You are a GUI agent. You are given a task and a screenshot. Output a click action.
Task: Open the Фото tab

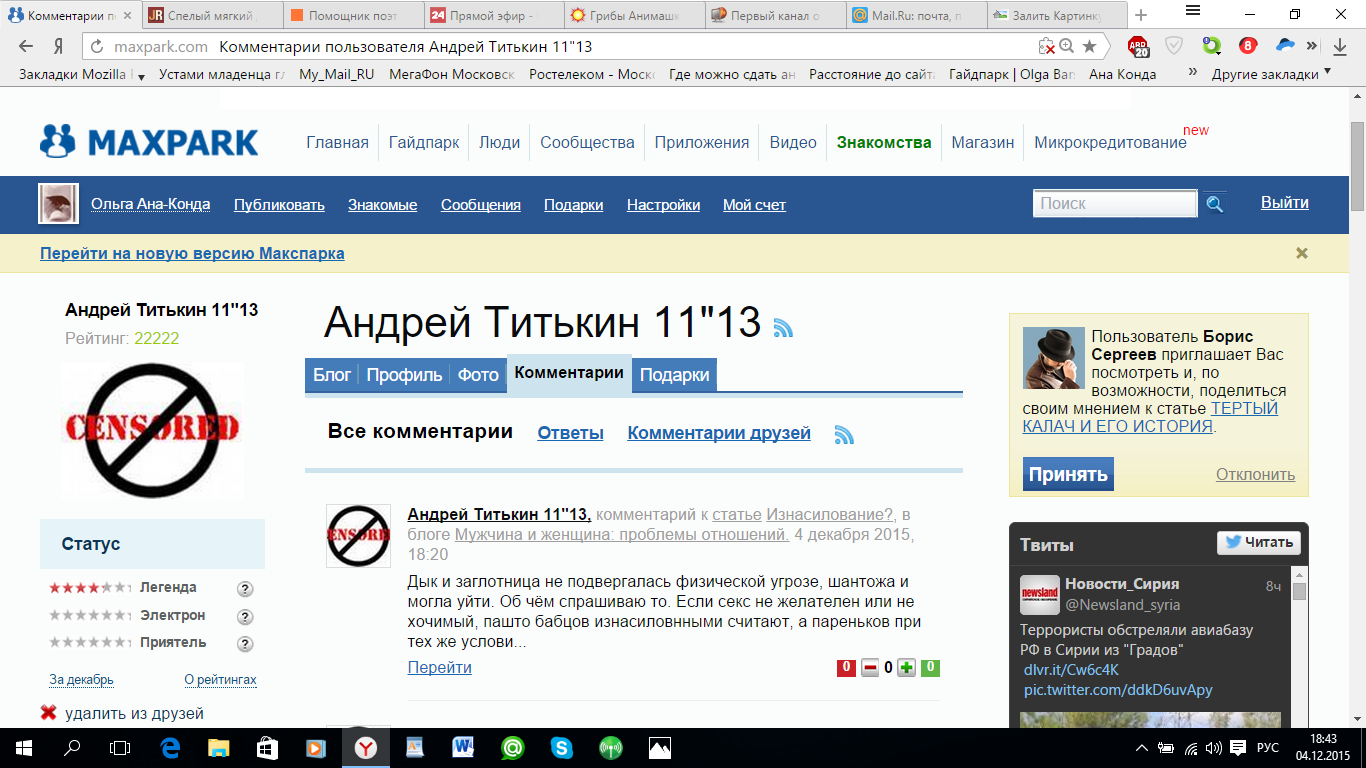(478, 375)
